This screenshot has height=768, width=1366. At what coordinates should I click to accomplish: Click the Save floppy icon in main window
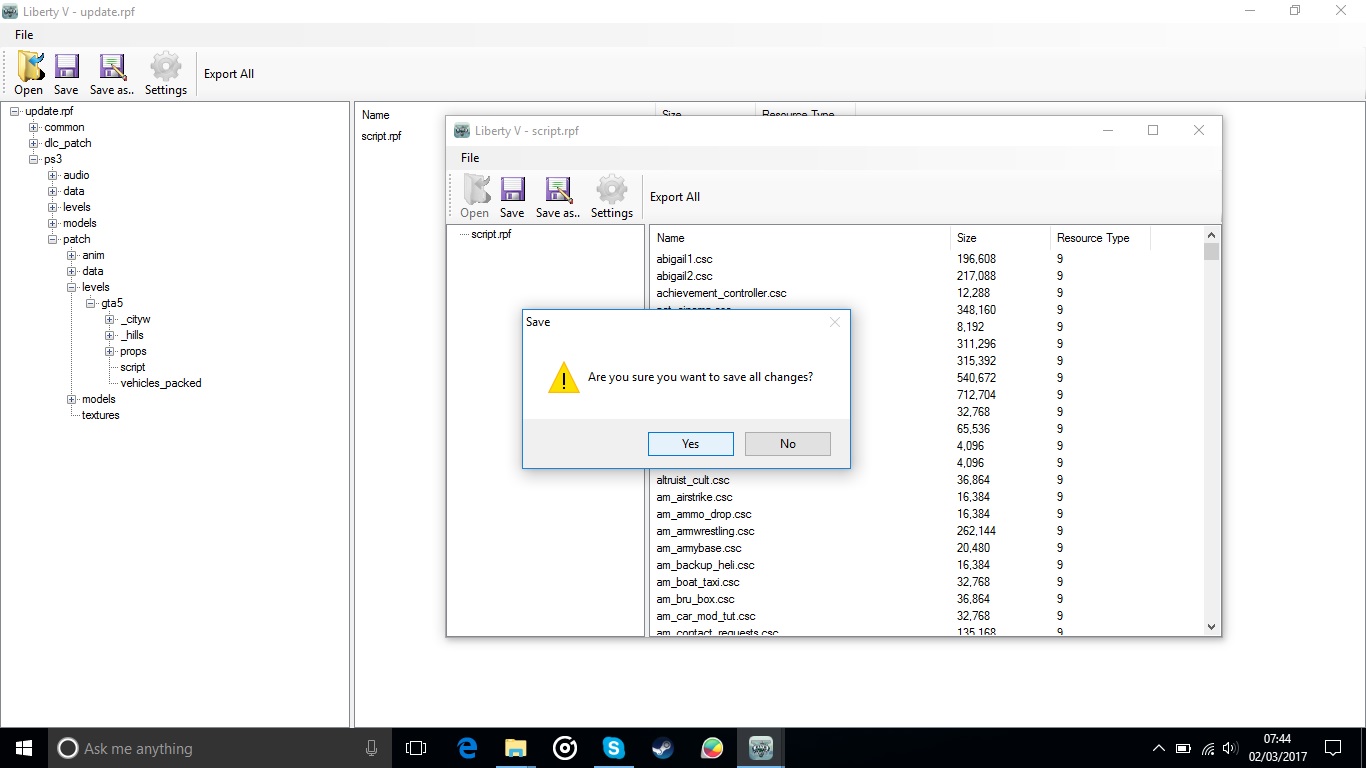[x=66, y=68]
